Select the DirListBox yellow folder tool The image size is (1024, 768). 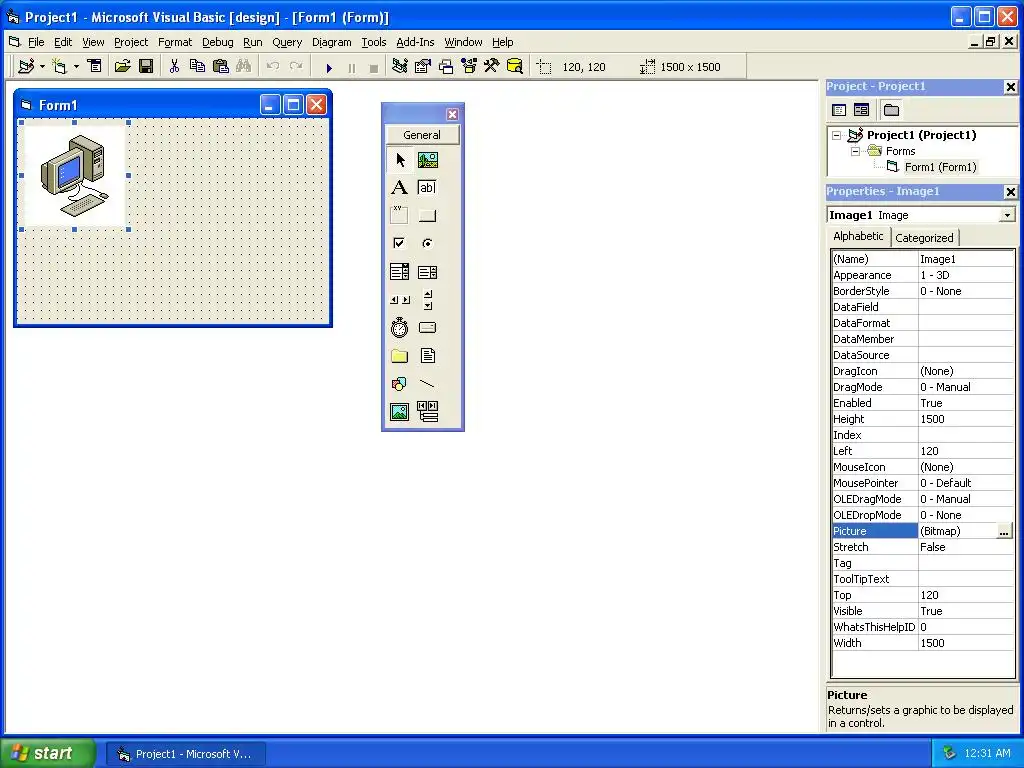tap(400, 356)
